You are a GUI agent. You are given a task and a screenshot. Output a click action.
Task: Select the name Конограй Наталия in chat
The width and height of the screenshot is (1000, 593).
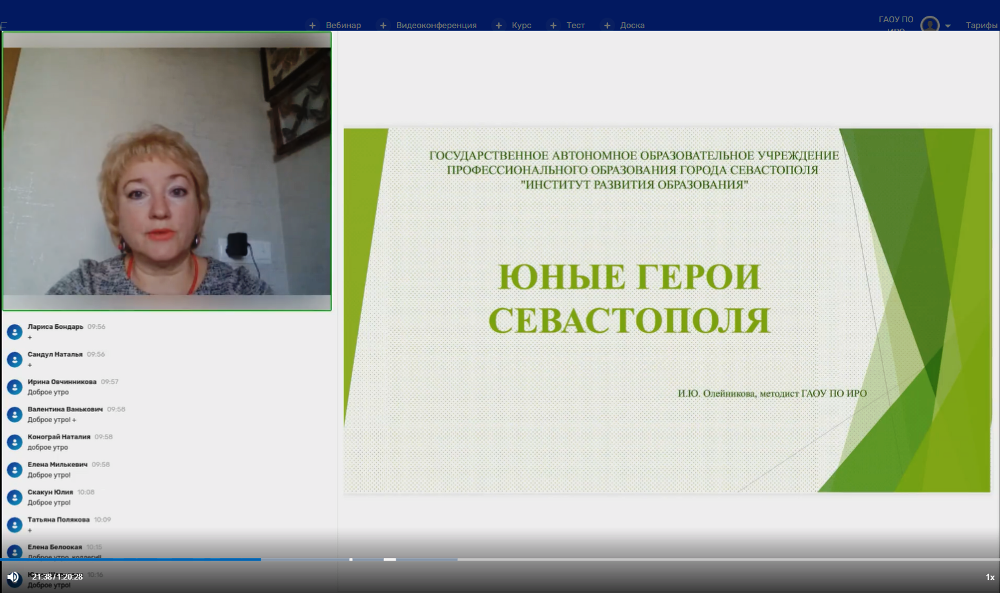[59, 437]
